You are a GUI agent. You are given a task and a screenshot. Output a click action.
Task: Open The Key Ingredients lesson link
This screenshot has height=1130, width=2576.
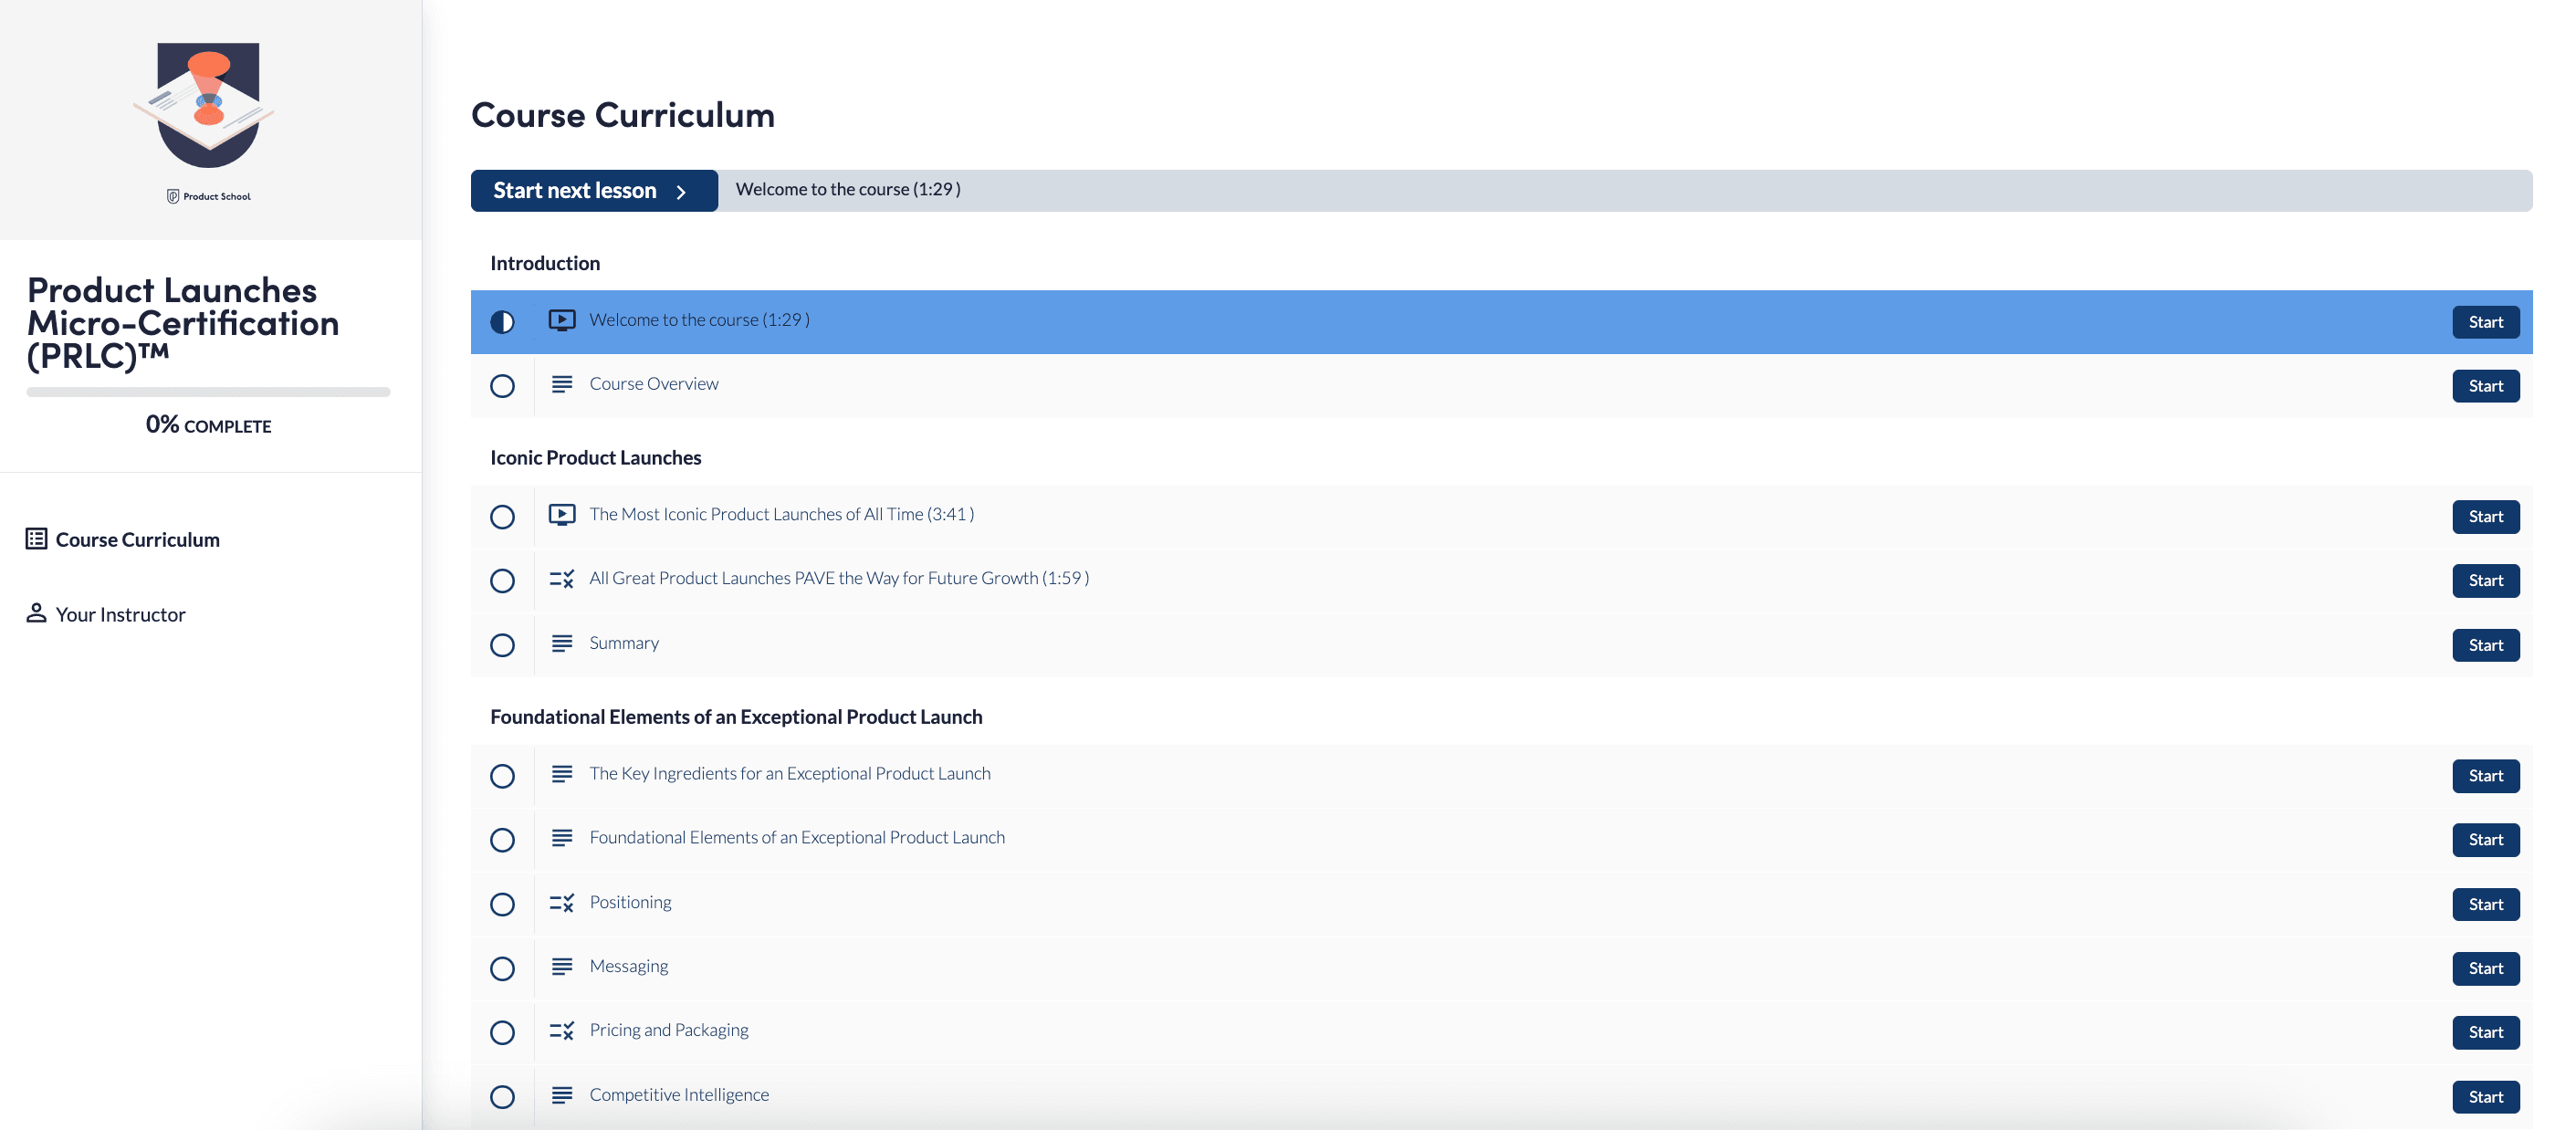click(x=789, y=773)
